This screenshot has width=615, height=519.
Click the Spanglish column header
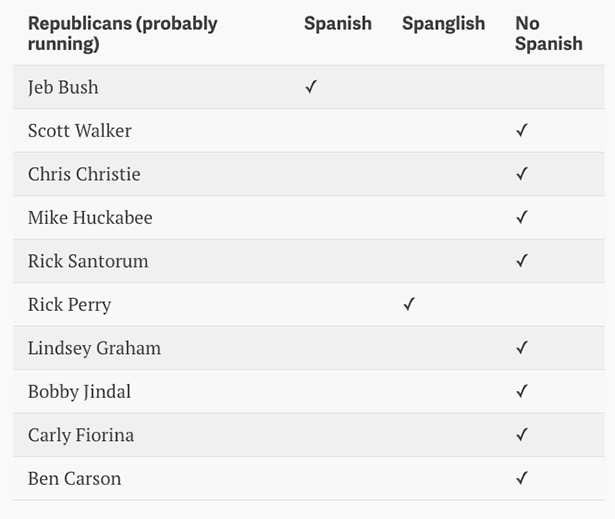pos(443,24)
